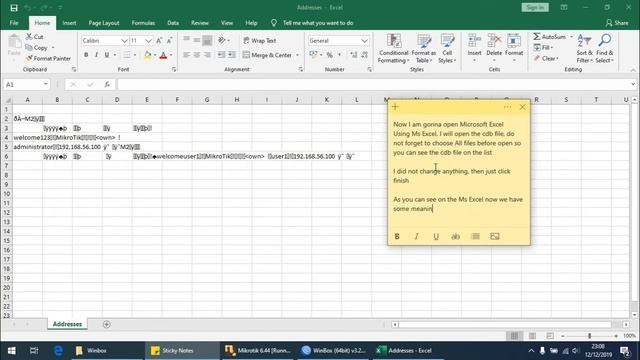Image resolution: width=640 pixels, height=360 pixels.
Task: Add a new sheet with plus icon
Action: pos(107,324)
